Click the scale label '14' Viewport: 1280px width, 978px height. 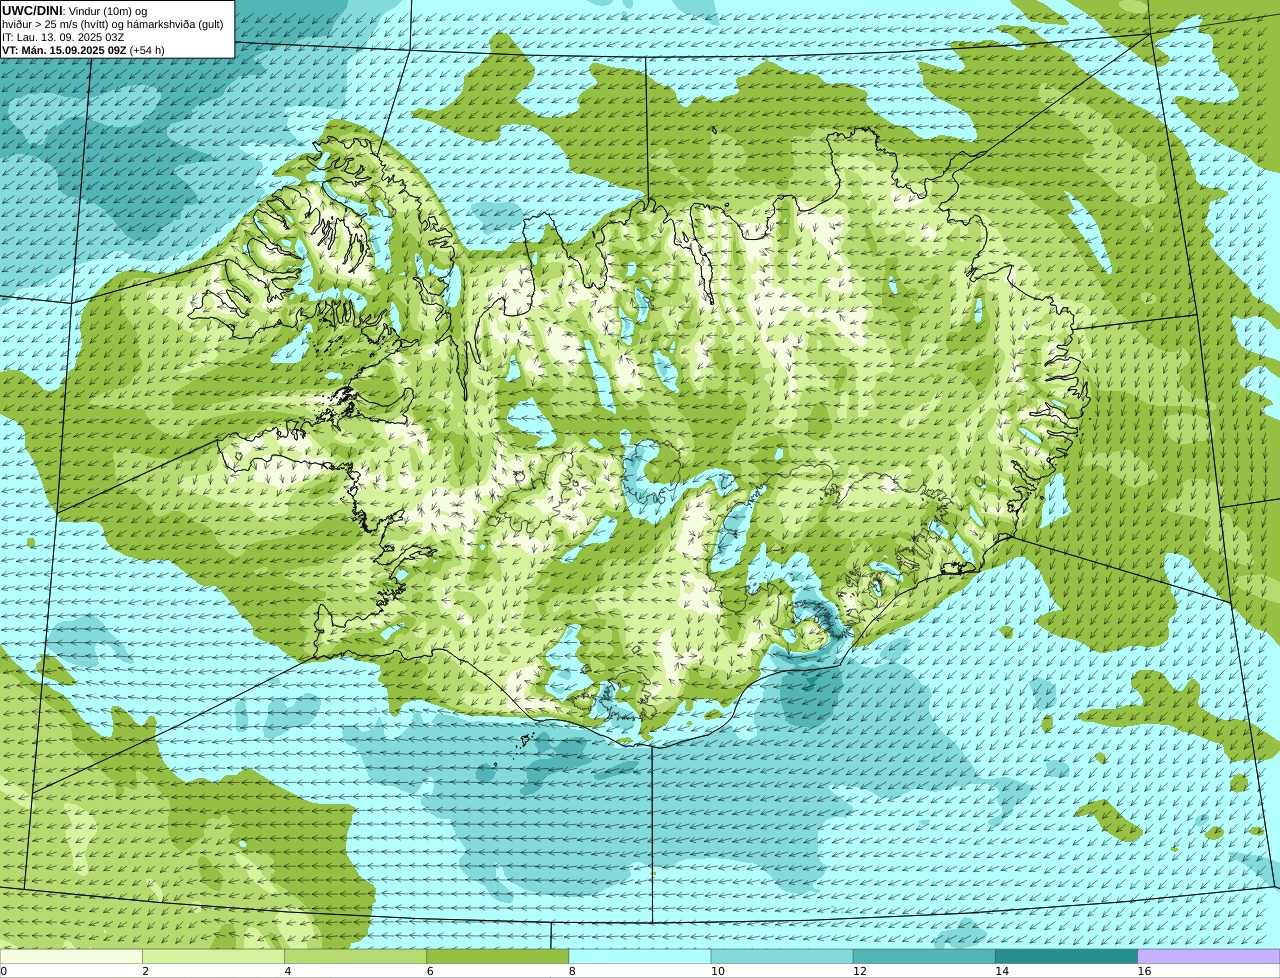[1002, 971]
